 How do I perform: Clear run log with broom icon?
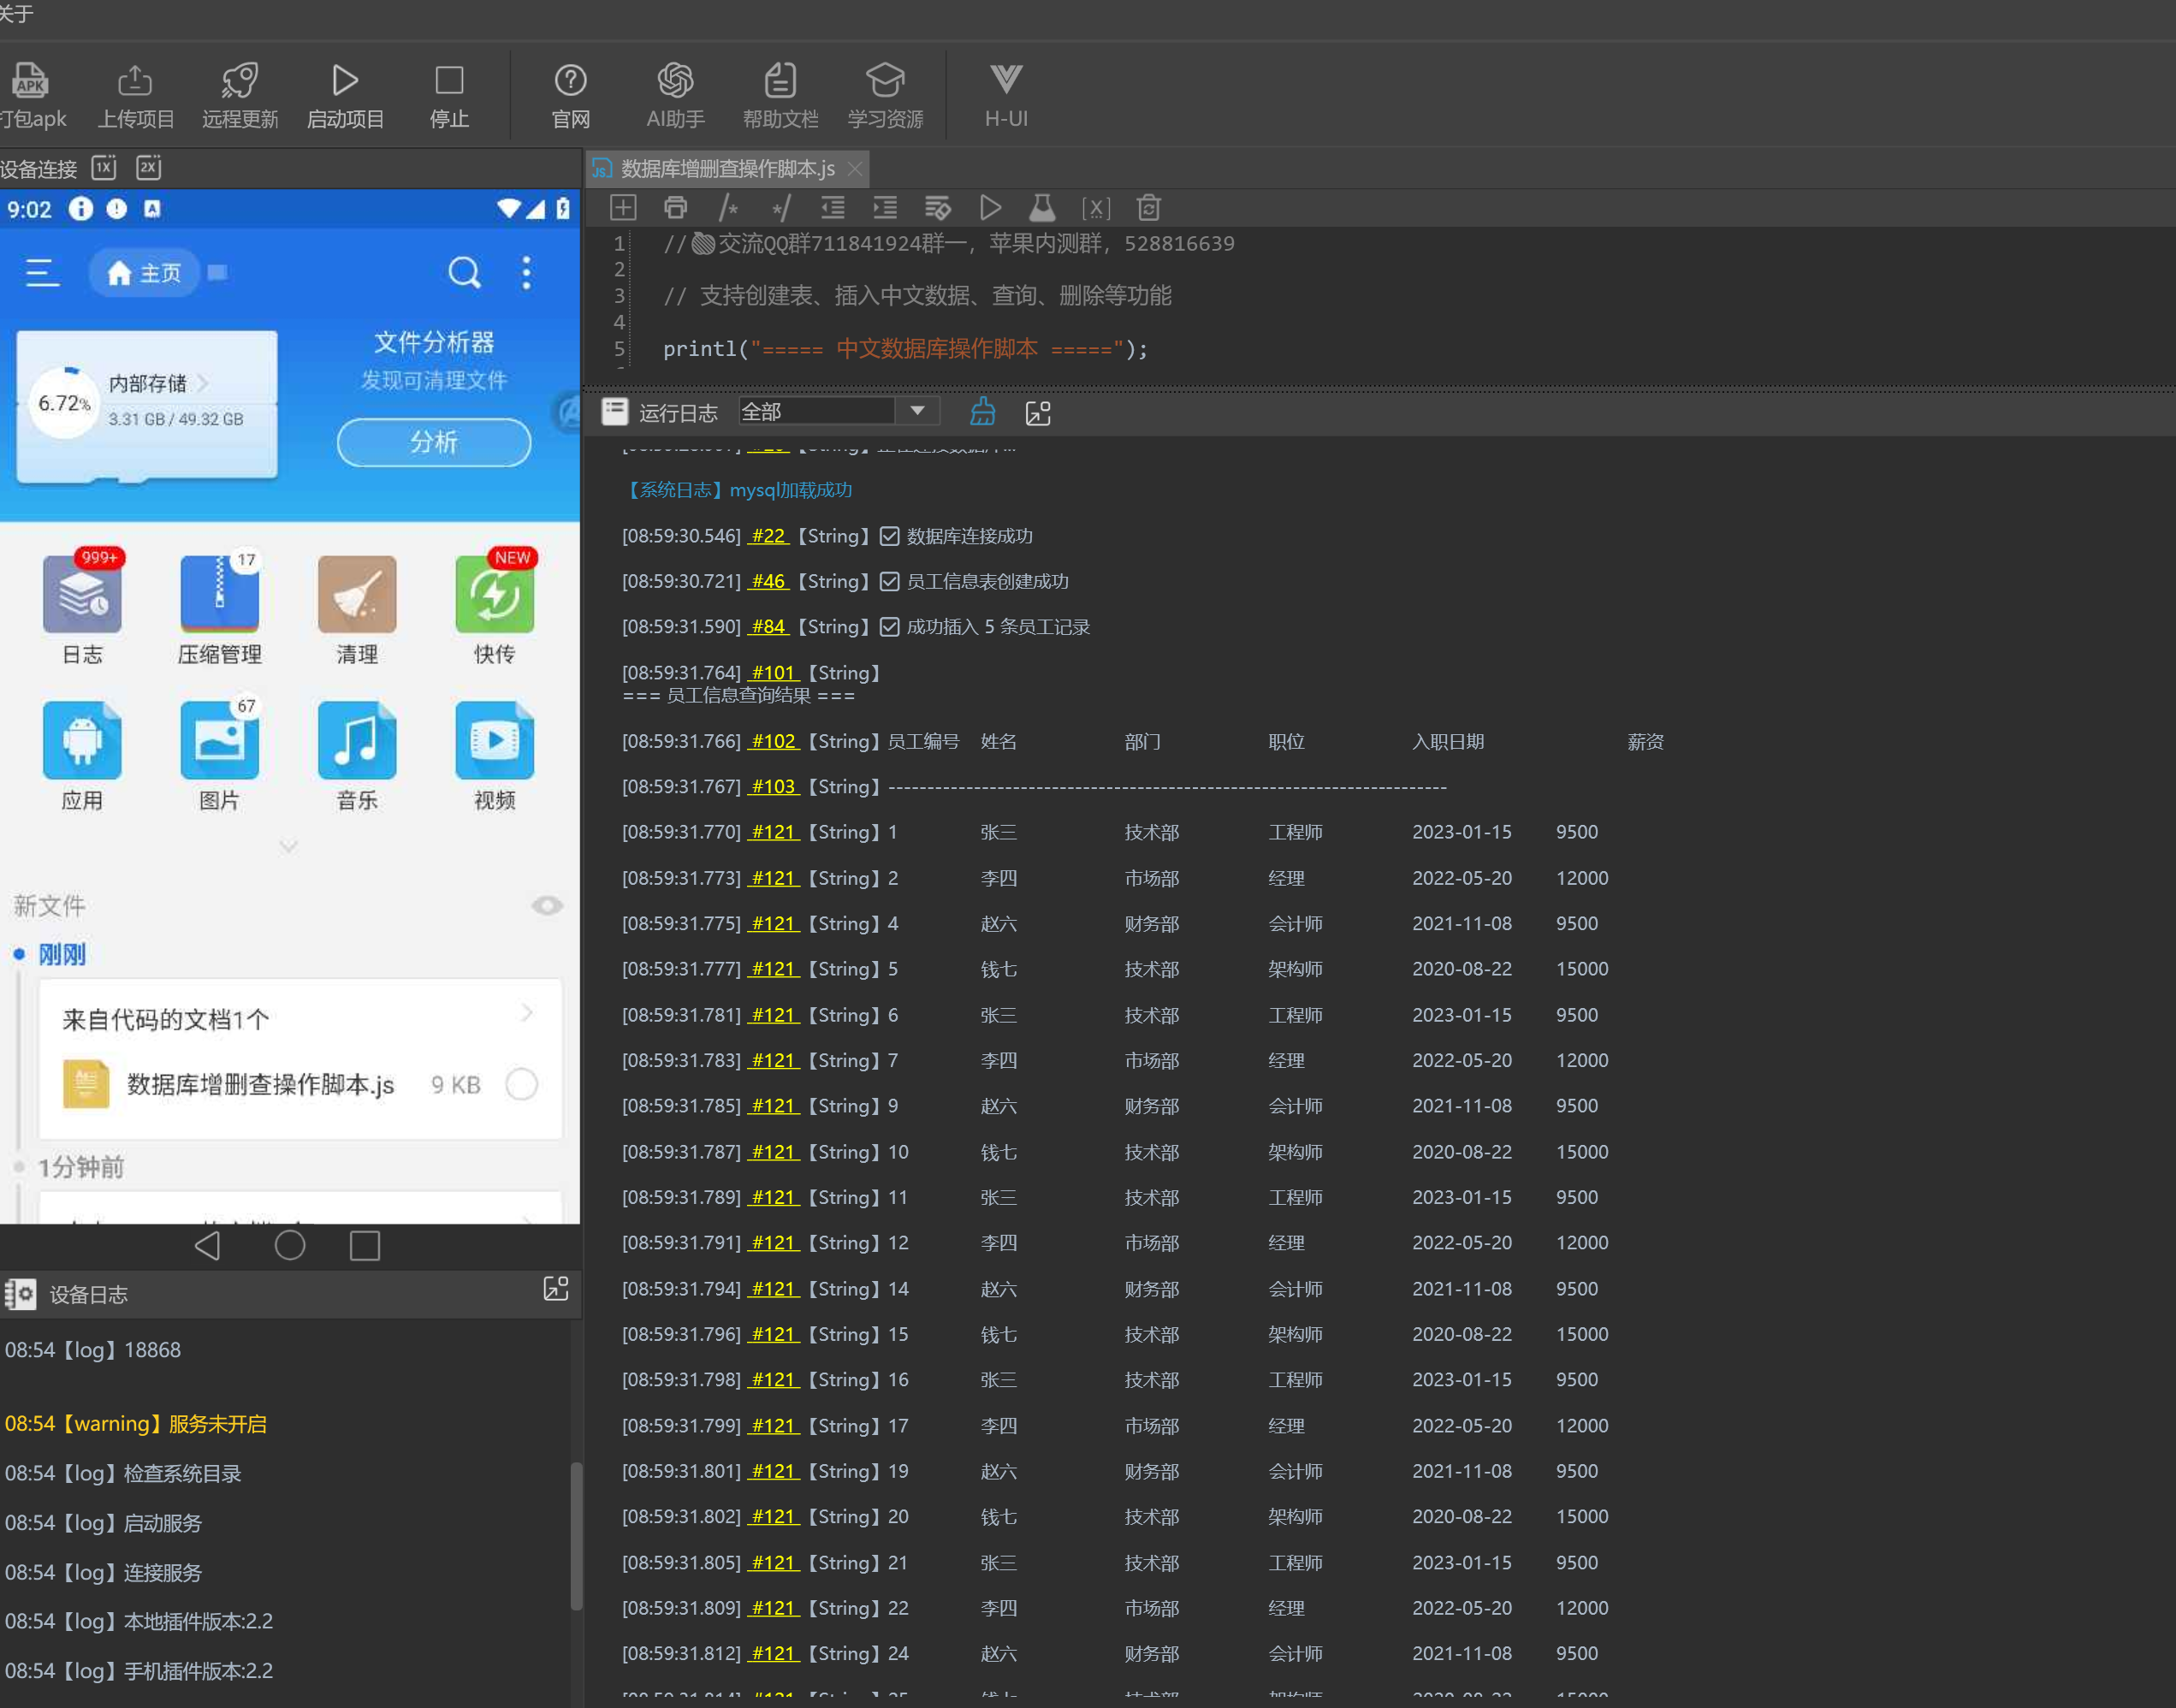tap(982, 412)
